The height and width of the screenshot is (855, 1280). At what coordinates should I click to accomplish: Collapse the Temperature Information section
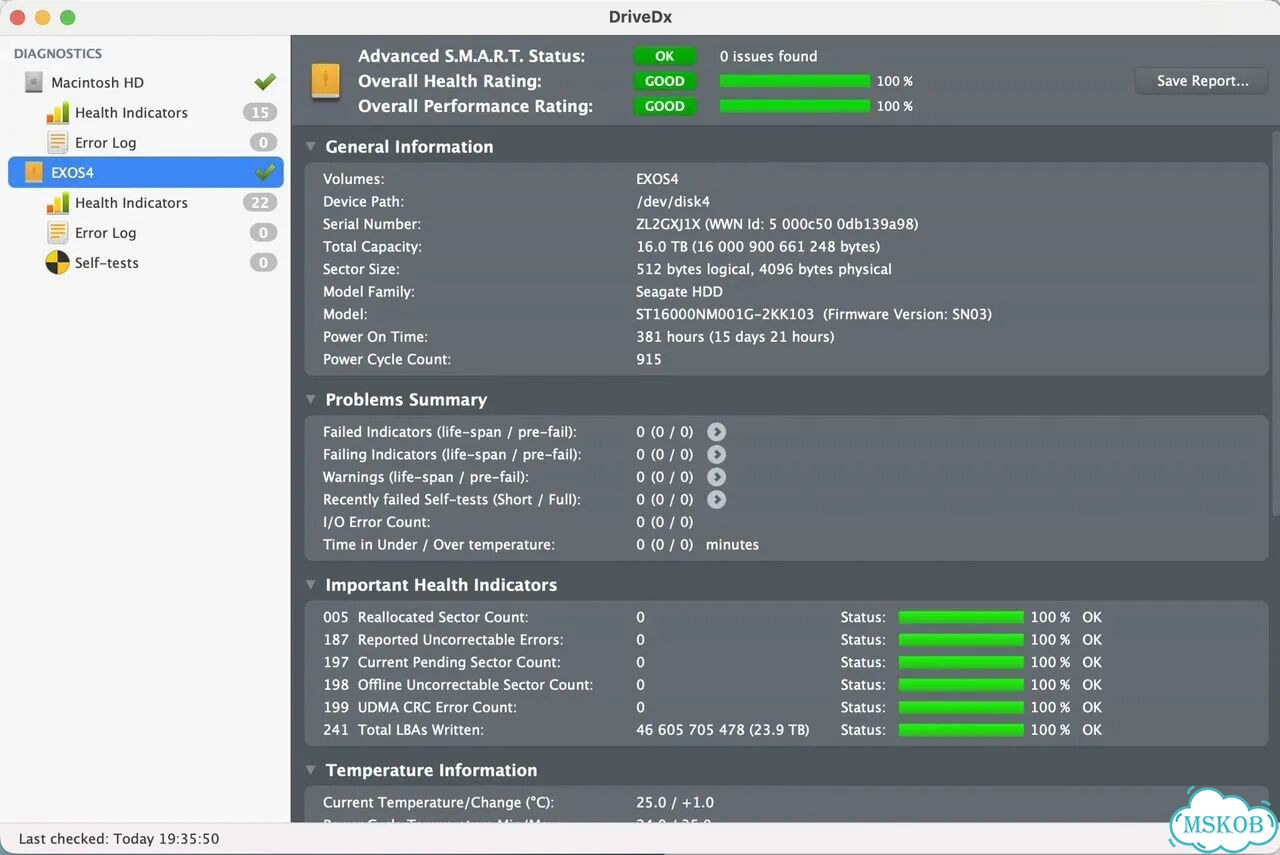tap(311, 770)
